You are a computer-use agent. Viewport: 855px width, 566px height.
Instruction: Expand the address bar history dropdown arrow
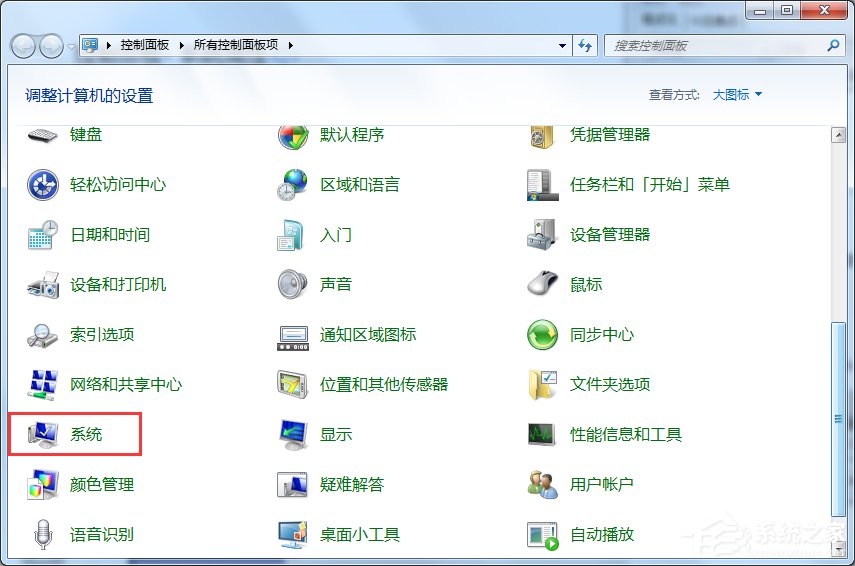(x=563, y=46)
